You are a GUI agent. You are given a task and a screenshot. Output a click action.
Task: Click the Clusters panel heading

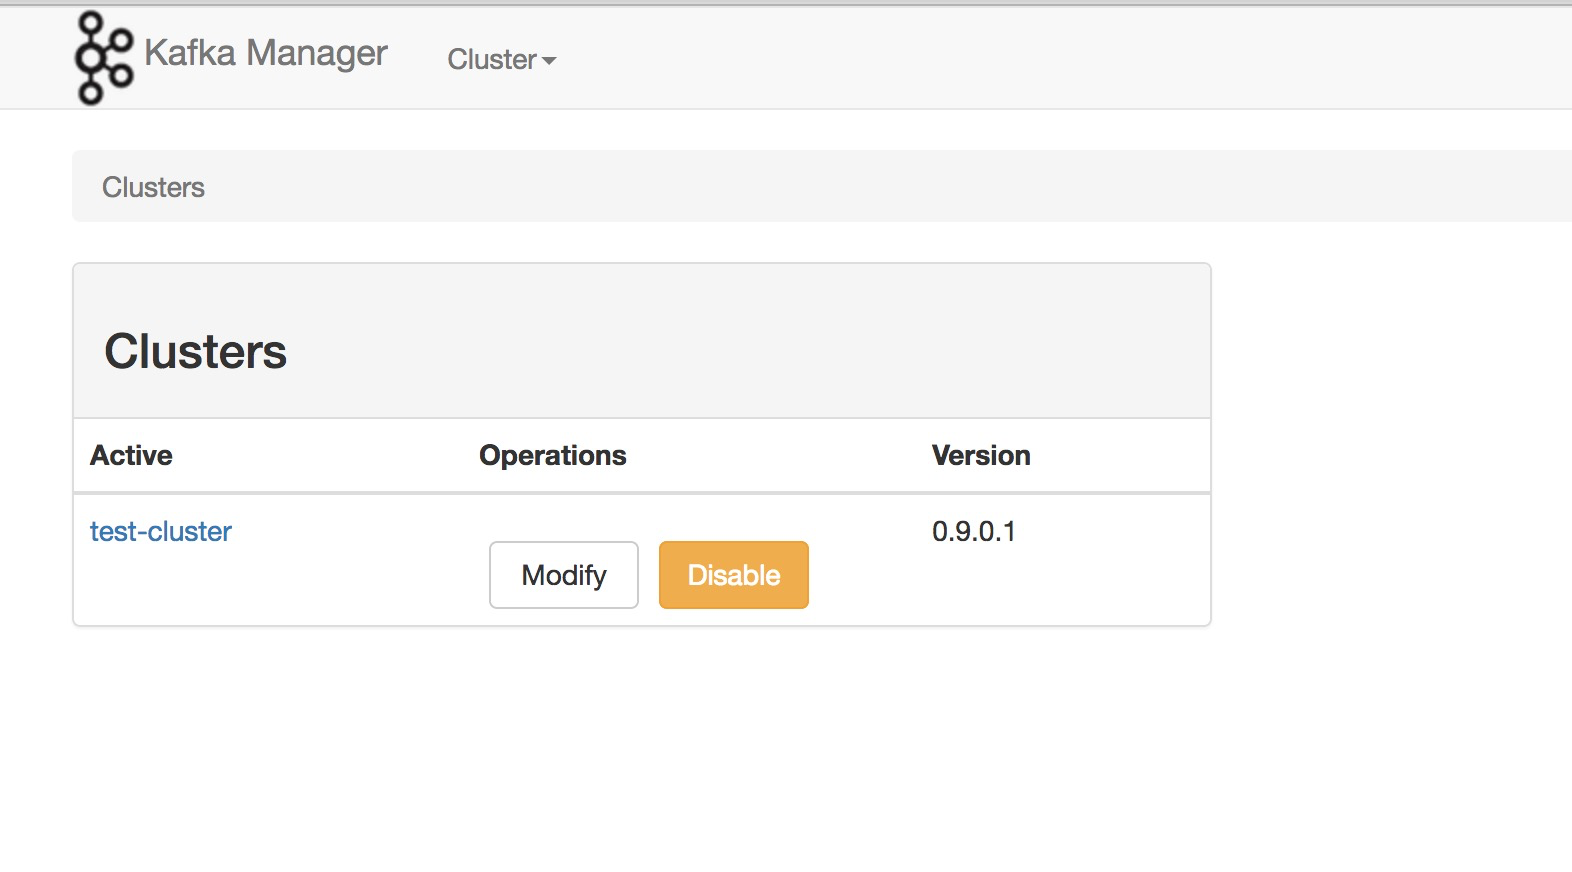[196, 351]
